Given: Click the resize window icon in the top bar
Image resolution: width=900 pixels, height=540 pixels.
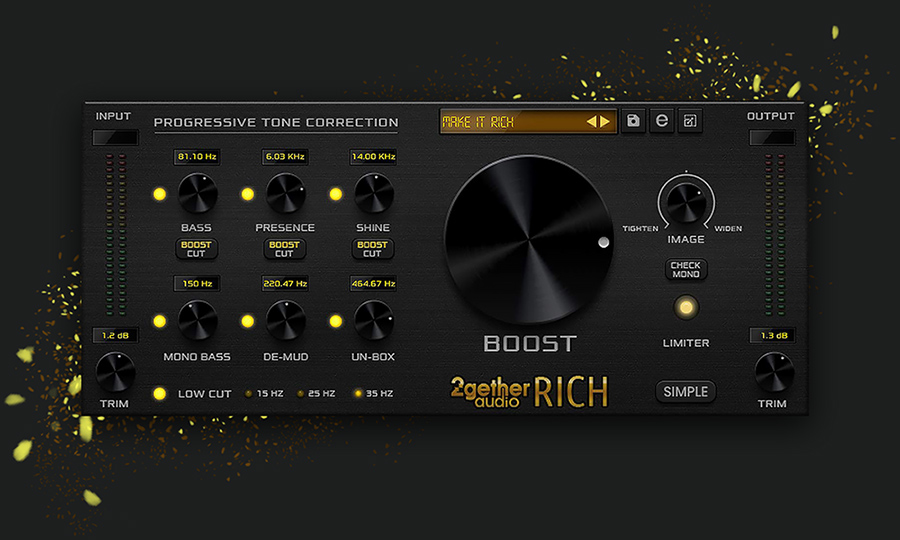Looking at the screenshot, I should pyautogui.click(x=689, y=121).
